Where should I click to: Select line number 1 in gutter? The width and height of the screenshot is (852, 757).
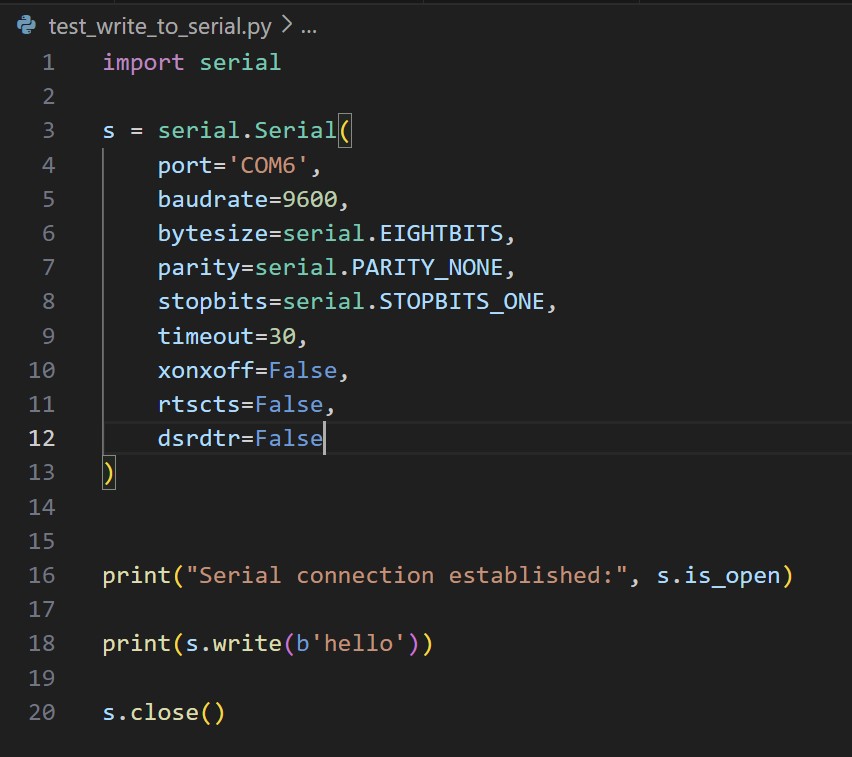(49, 62)
